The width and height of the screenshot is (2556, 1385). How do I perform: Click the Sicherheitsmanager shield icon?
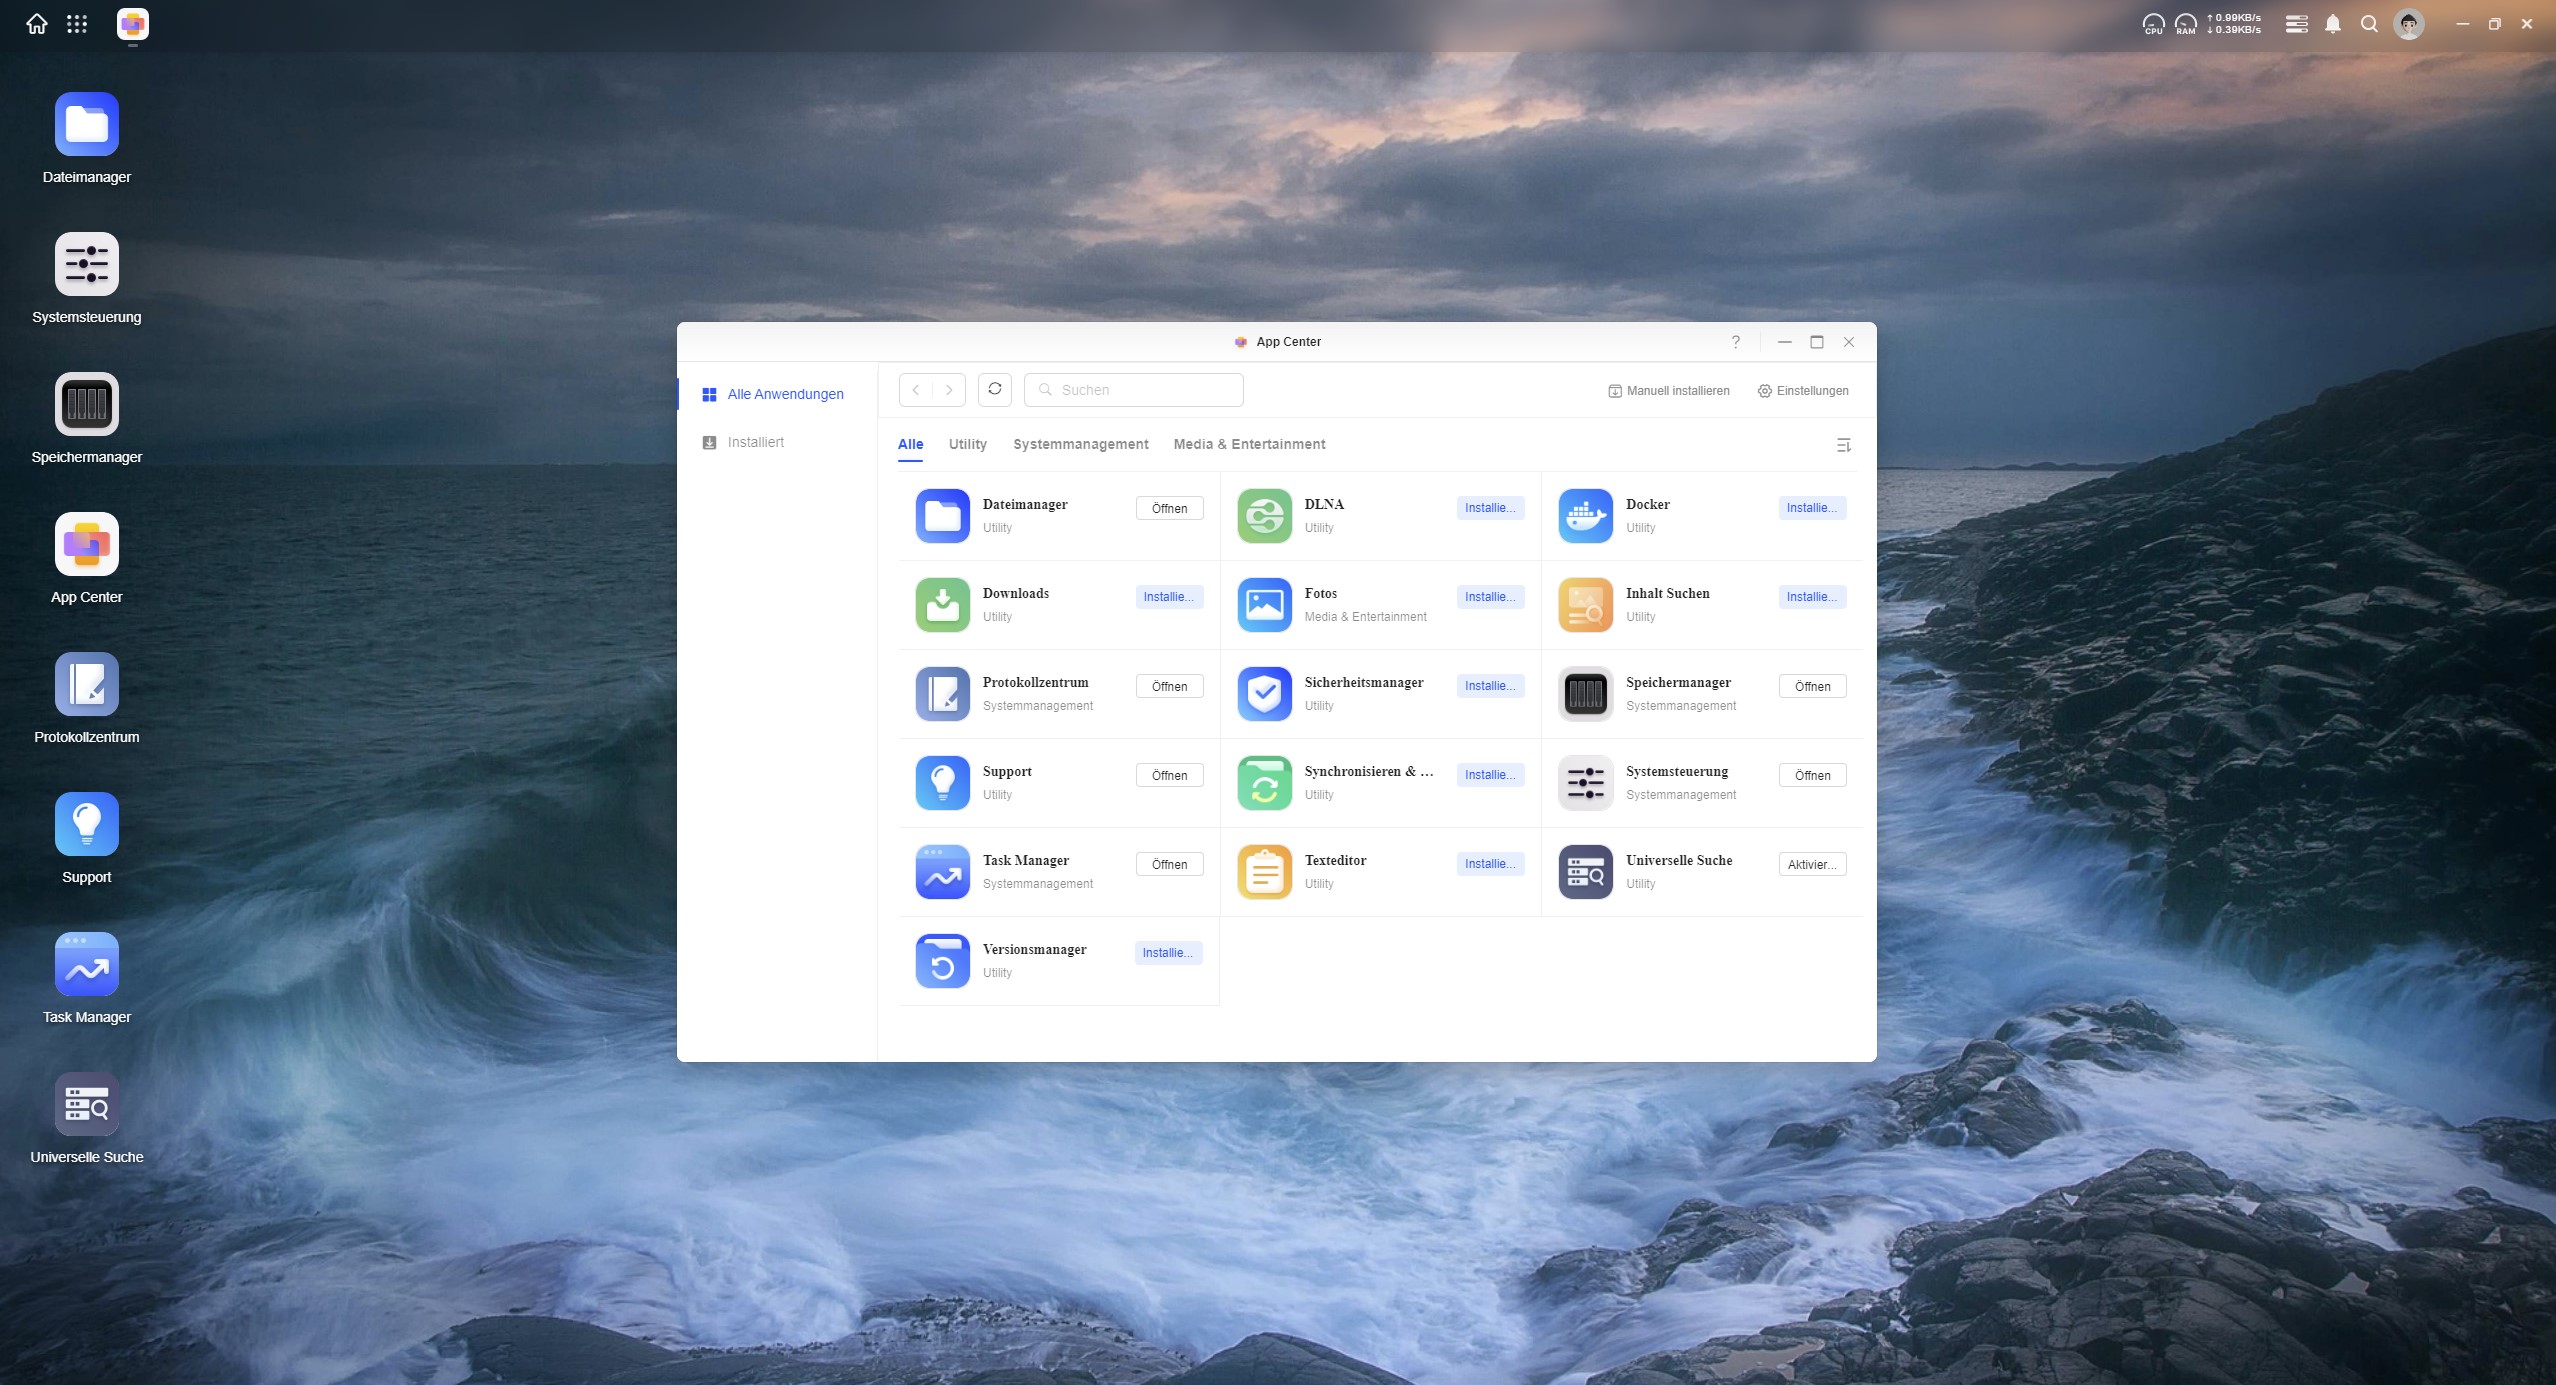(1264, 694)
